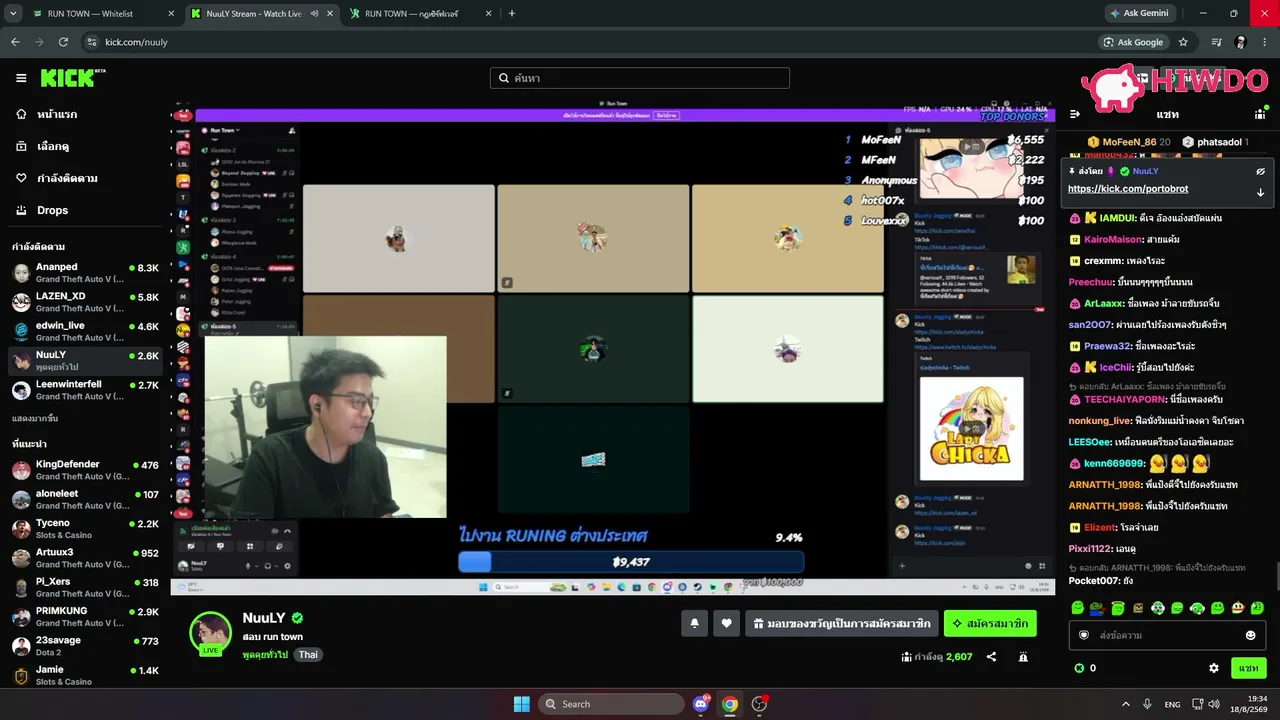Send message with the green แชท button
Viewport: 1280px width, 720px height.
click(1248, 668)
